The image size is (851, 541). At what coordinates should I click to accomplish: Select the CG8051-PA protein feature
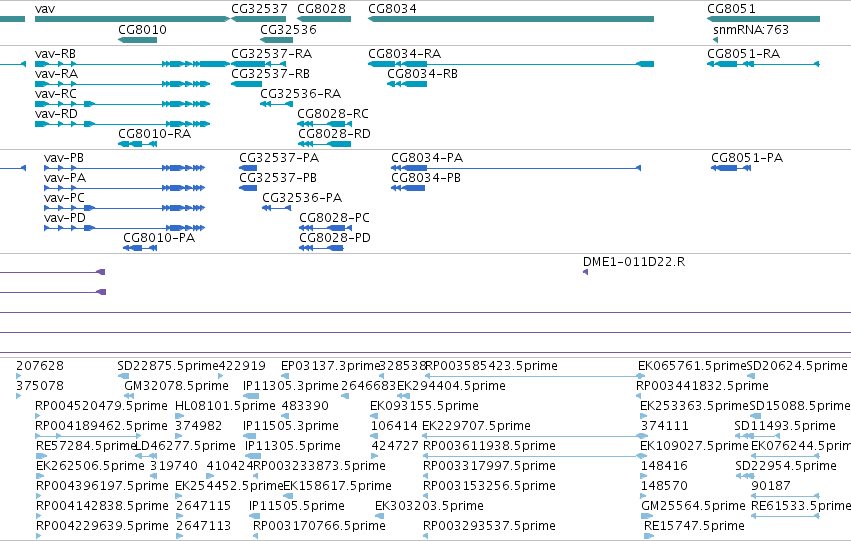pos(731,168)
